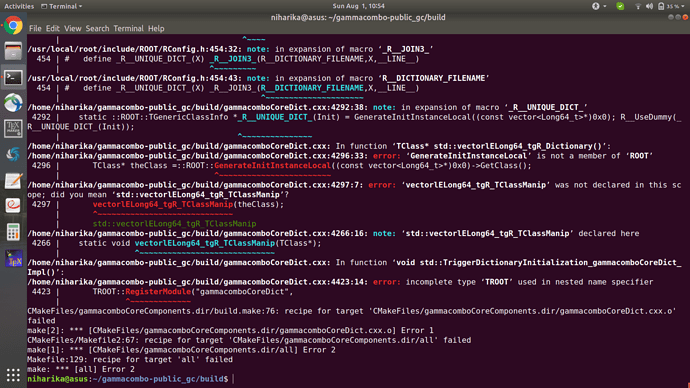Open the purple TeX app in dock
Screen dimensions: 690x388
(13, 258)
